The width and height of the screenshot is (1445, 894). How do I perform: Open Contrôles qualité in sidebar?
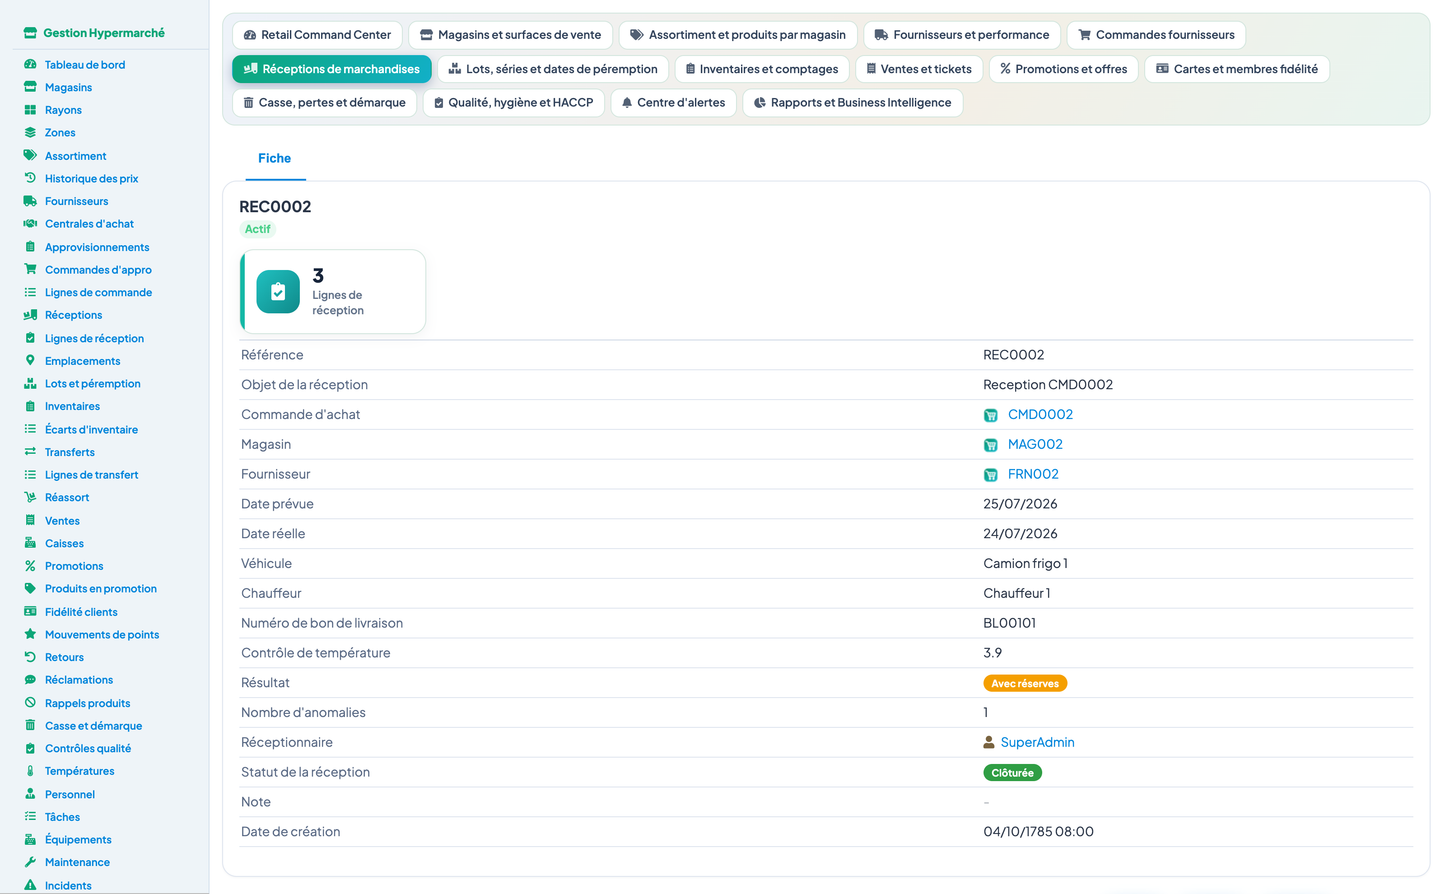click(x=88, y=749)
